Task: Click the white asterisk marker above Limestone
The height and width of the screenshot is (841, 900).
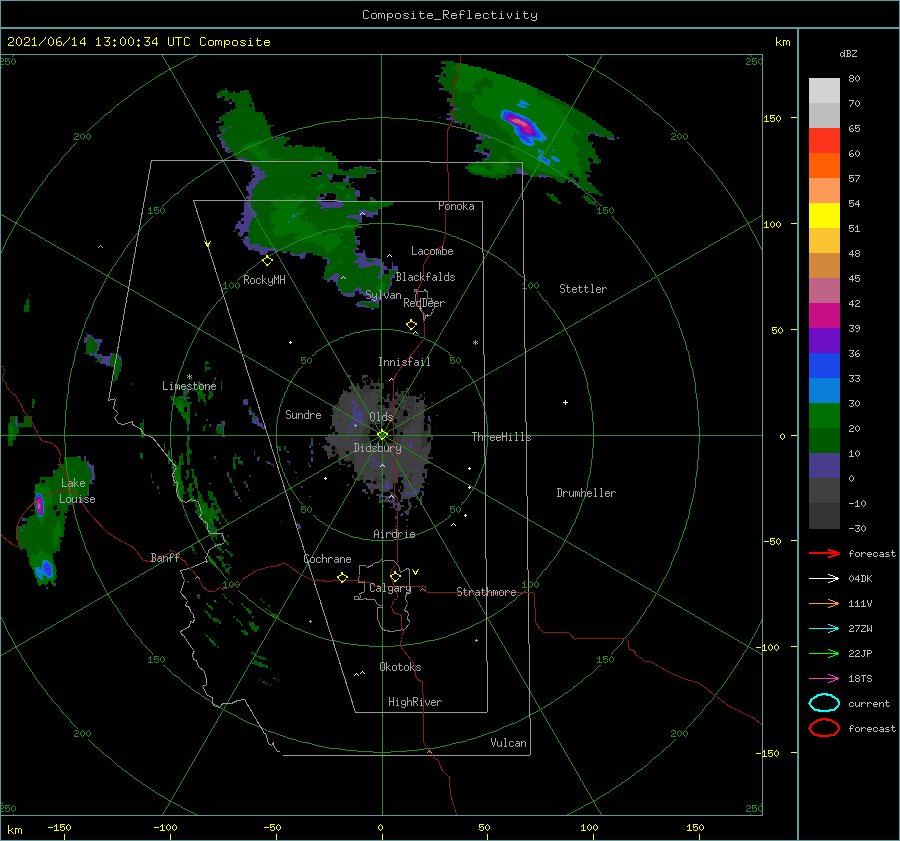Action: [189, 377]
